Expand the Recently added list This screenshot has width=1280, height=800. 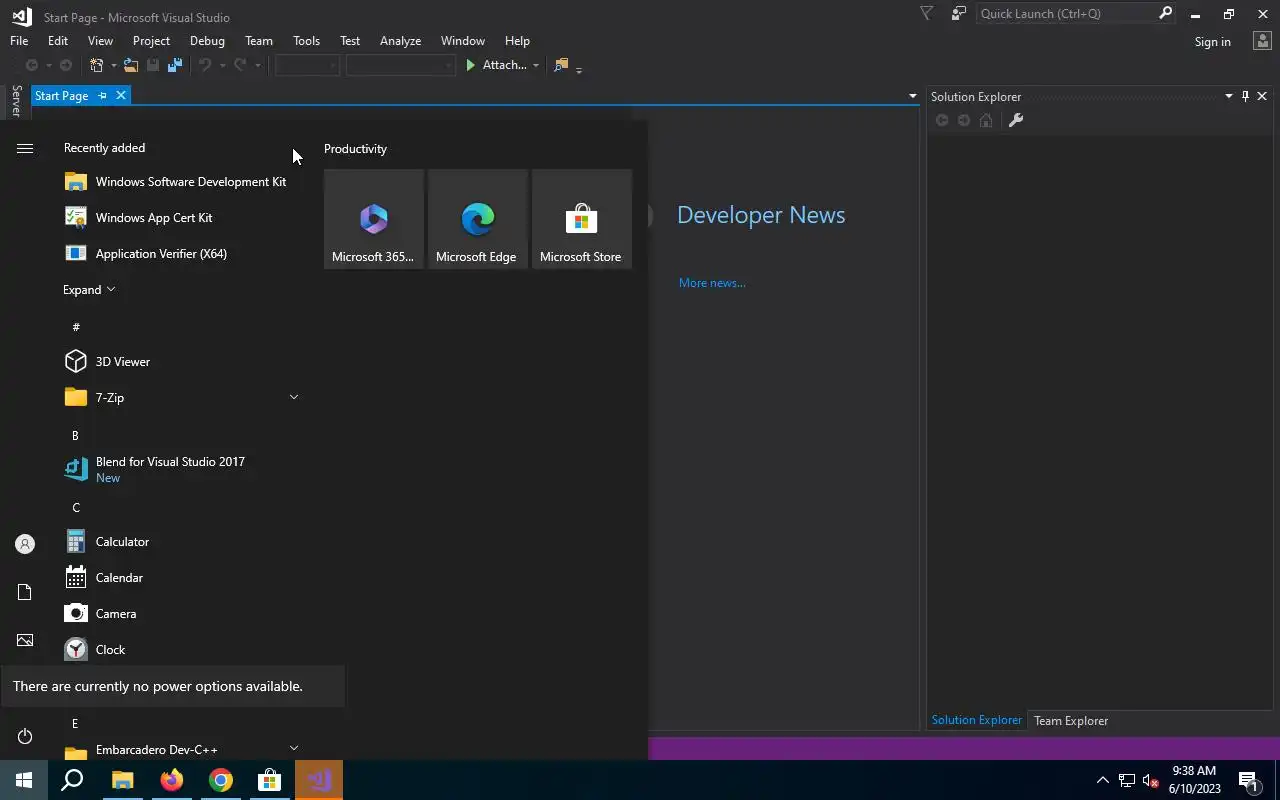pos(89,290)
